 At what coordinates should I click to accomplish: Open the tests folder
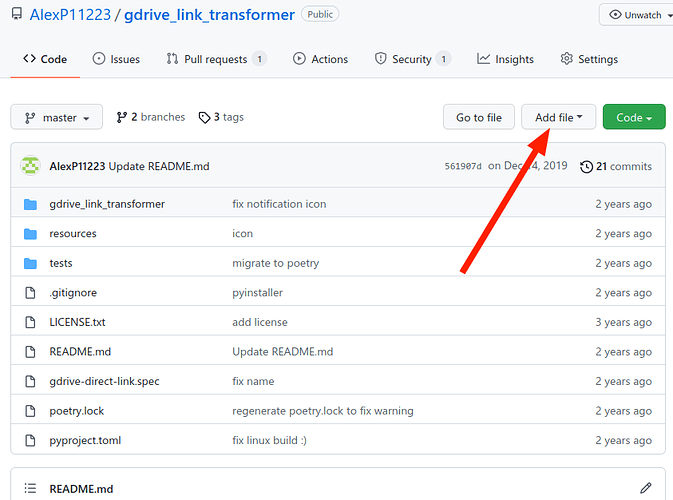(61, 263)
